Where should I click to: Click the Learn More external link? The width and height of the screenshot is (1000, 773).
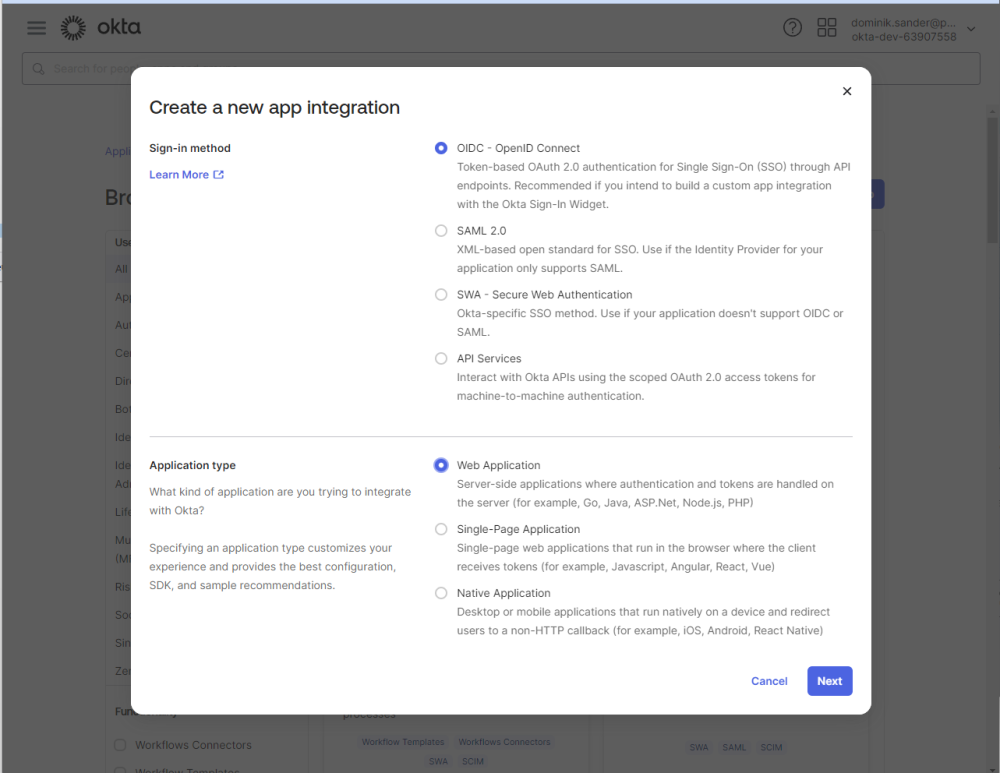186,175
